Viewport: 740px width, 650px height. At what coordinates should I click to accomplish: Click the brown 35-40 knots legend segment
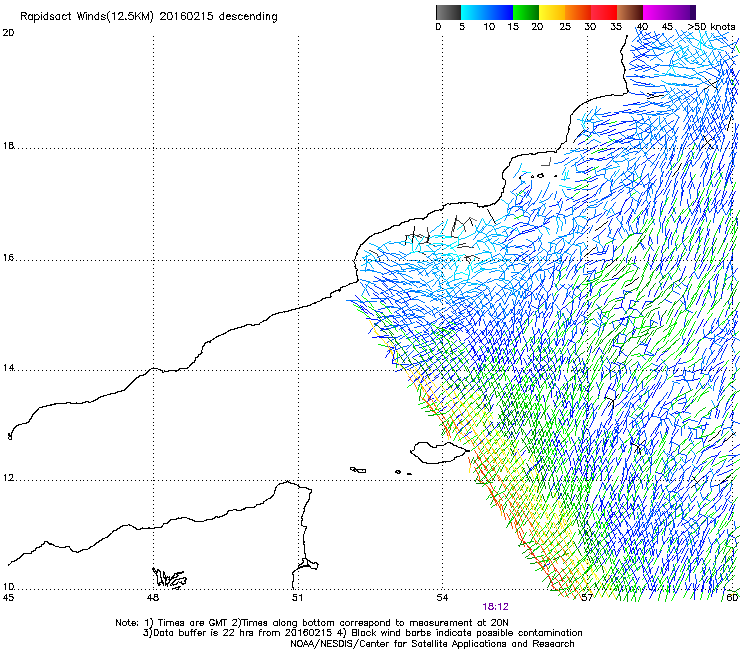point(630,12)
